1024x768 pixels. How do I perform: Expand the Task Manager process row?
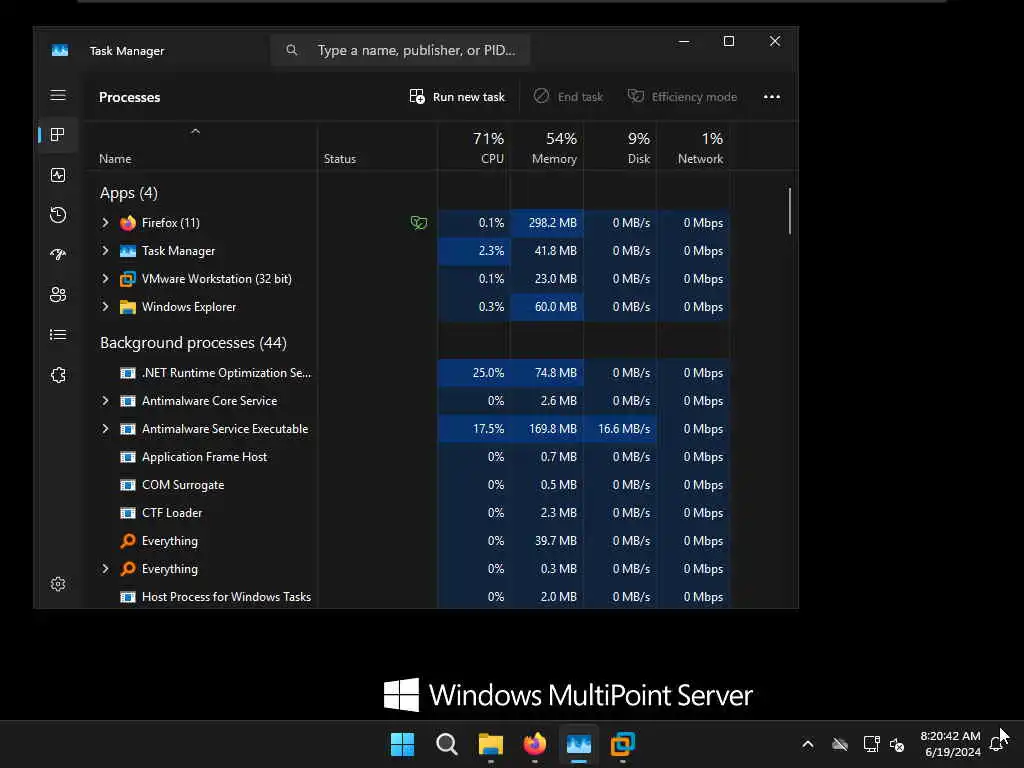pyautogui.click(x=105, y=251)
